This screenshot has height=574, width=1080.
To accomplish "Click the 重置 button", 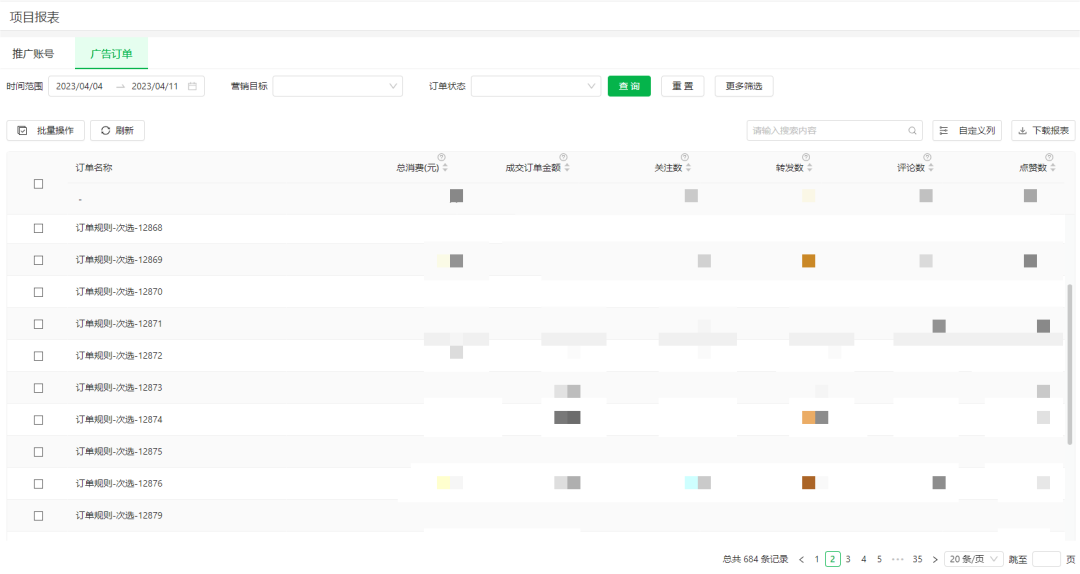I will click(683, 86).
